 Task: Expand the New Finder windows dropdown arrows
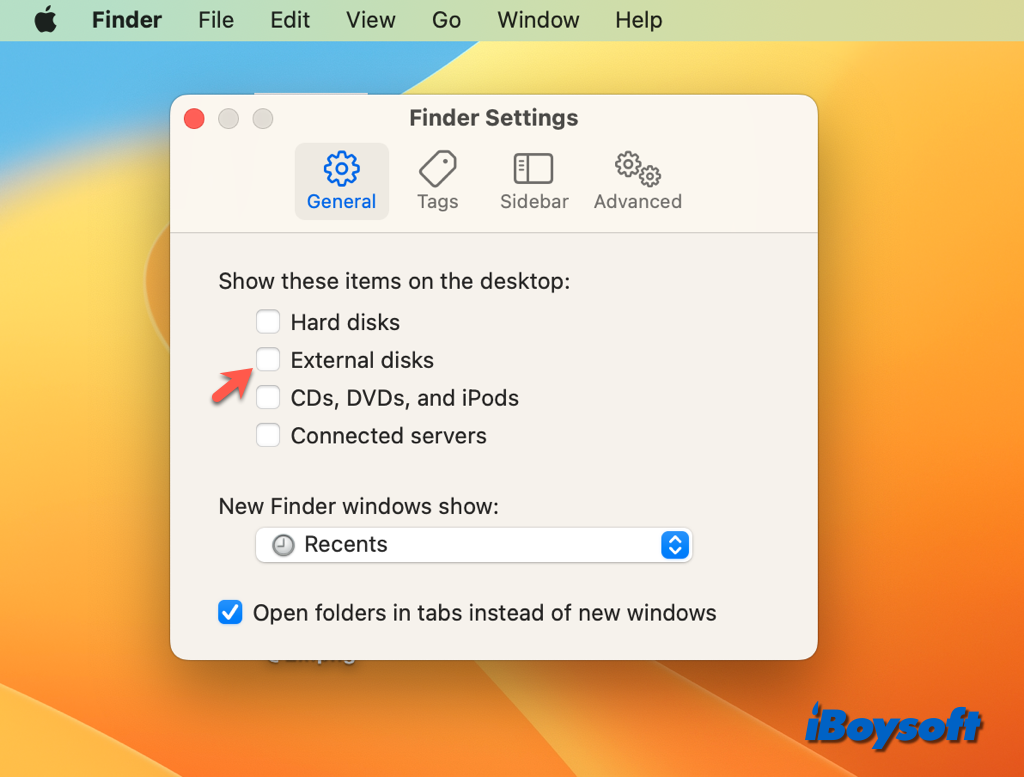(675, 545)
